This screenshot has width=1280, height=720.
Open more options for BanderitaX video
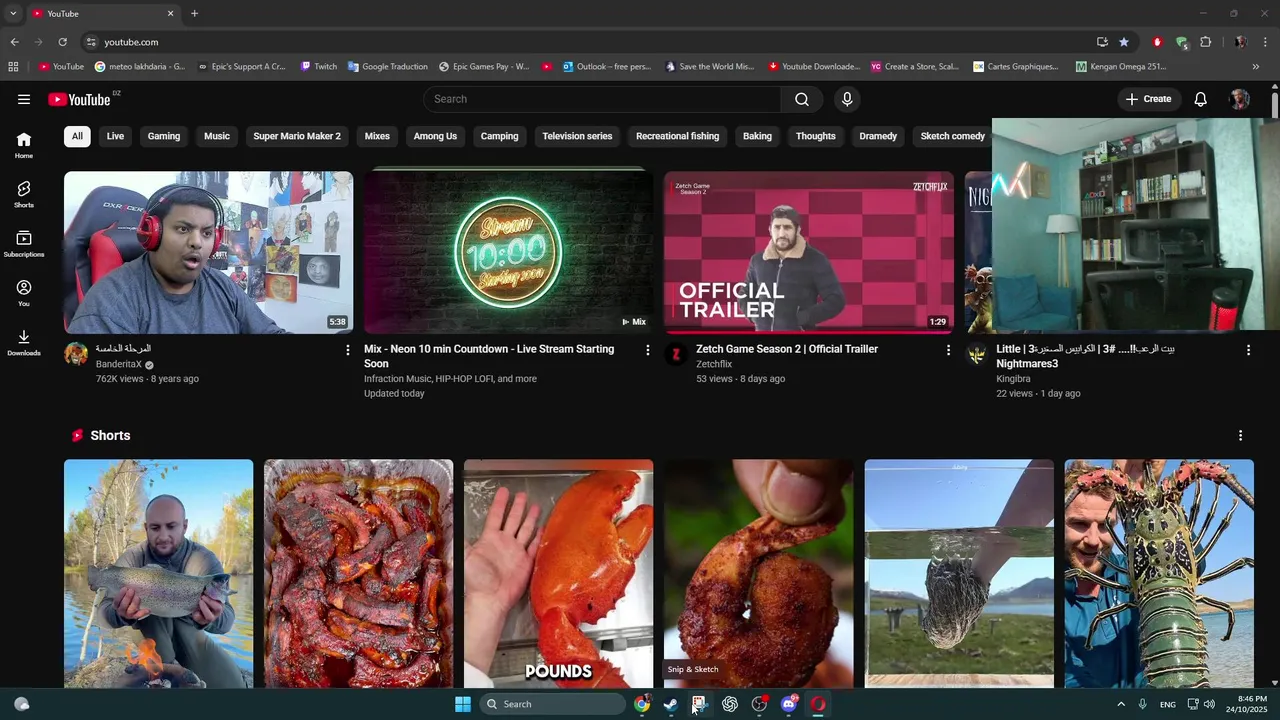click(348, 350)
